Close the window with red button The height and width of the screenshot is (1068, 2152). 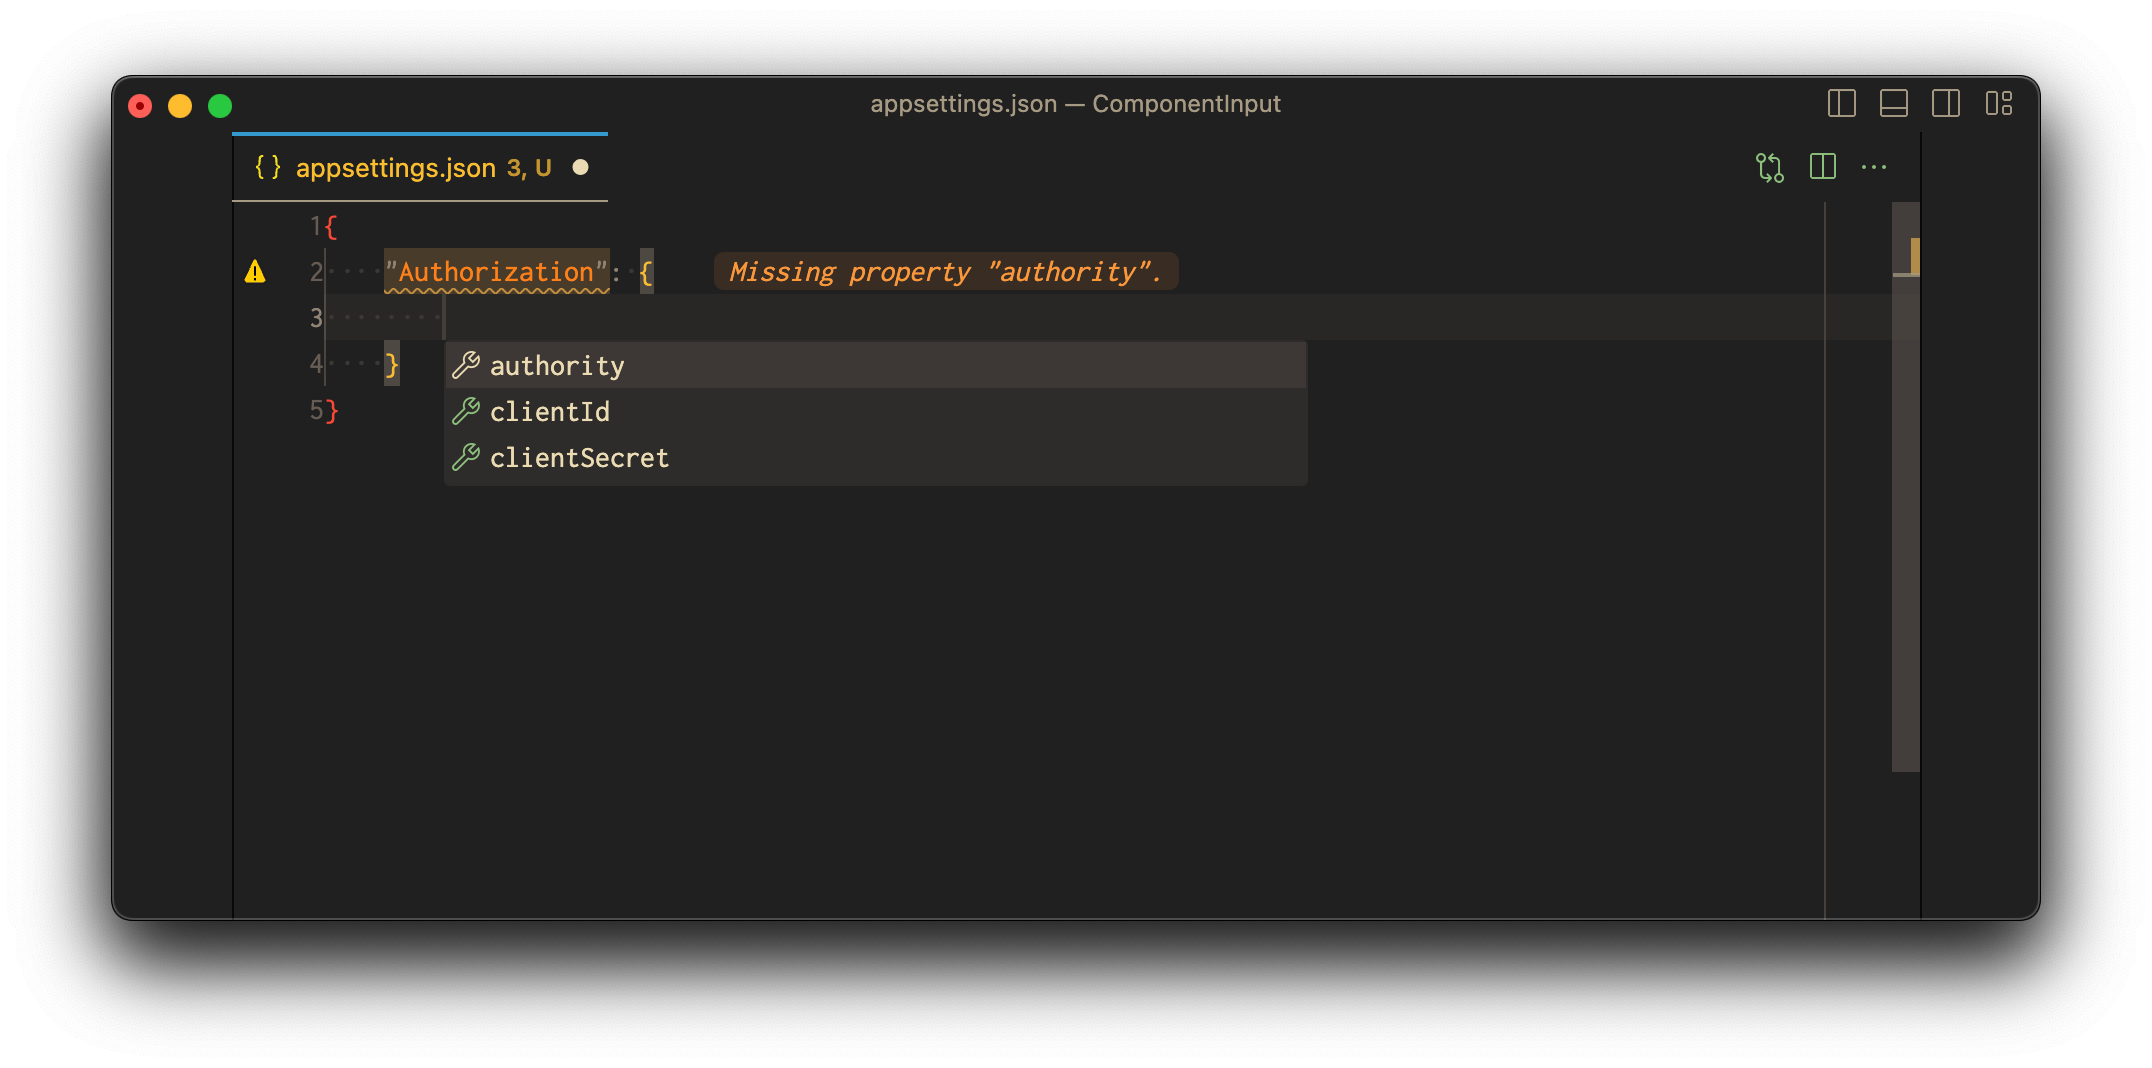(140, 105)
